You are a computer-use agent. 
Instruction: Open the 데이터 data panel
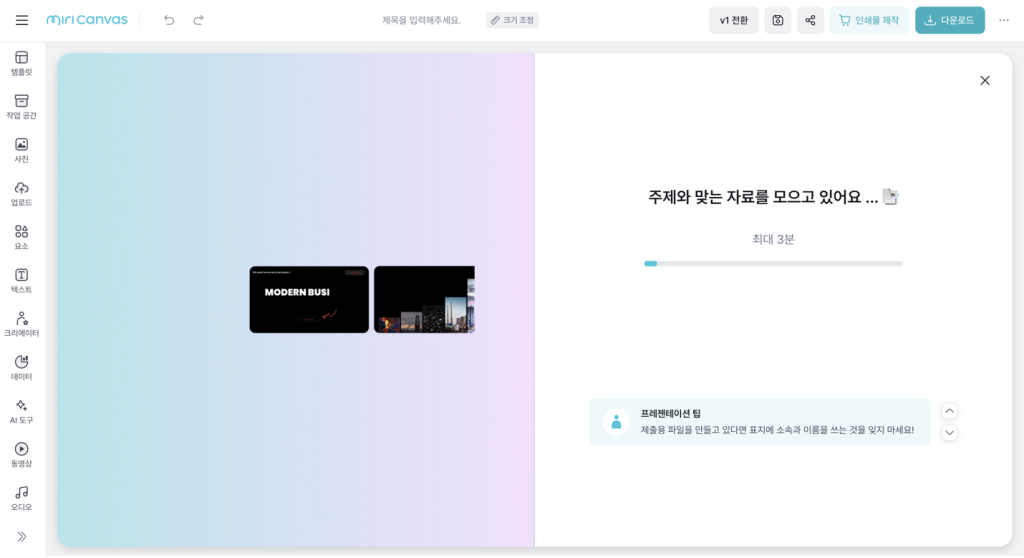pos(22,369)
